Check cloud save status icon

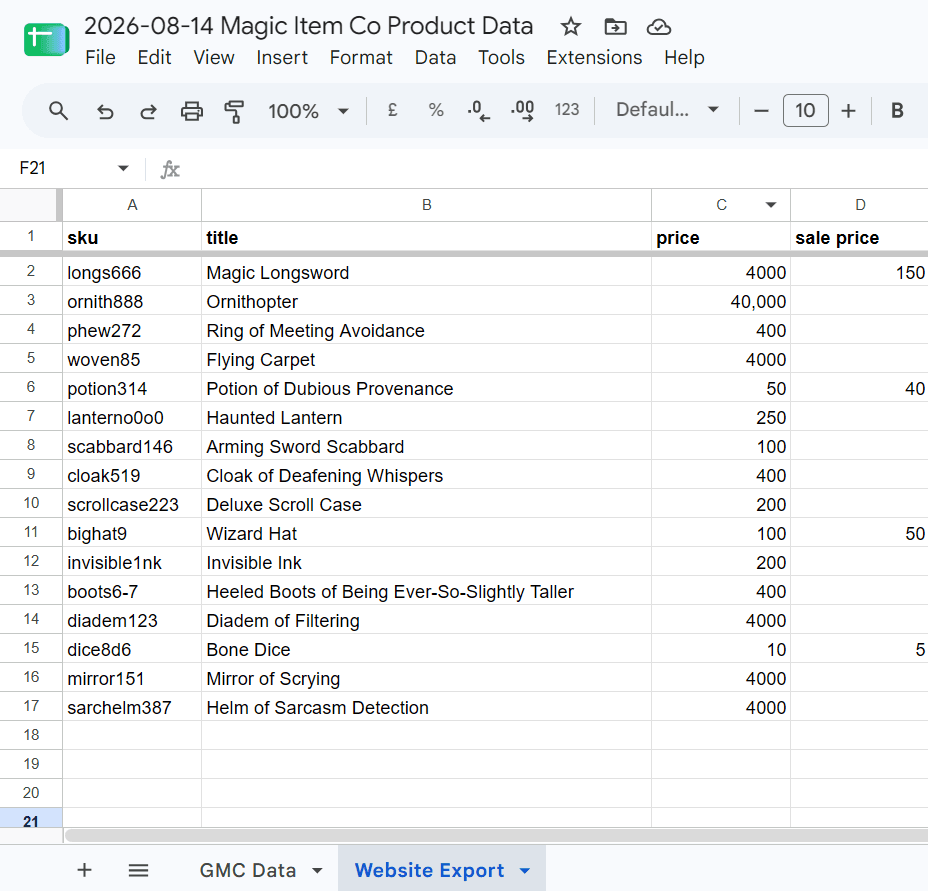pyautogui.click(x=658, y=27)
